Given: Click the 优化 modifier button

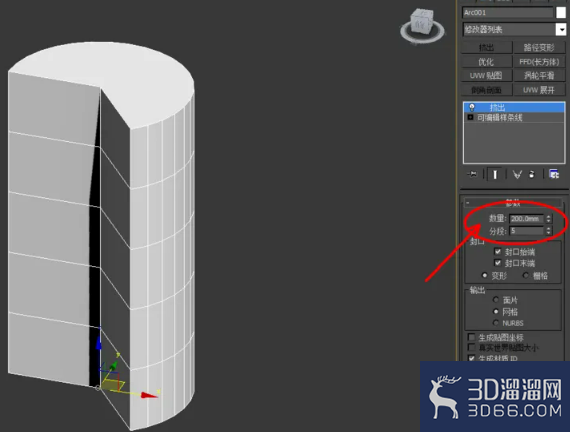Looking at the screenshot, I should point(486,62).
